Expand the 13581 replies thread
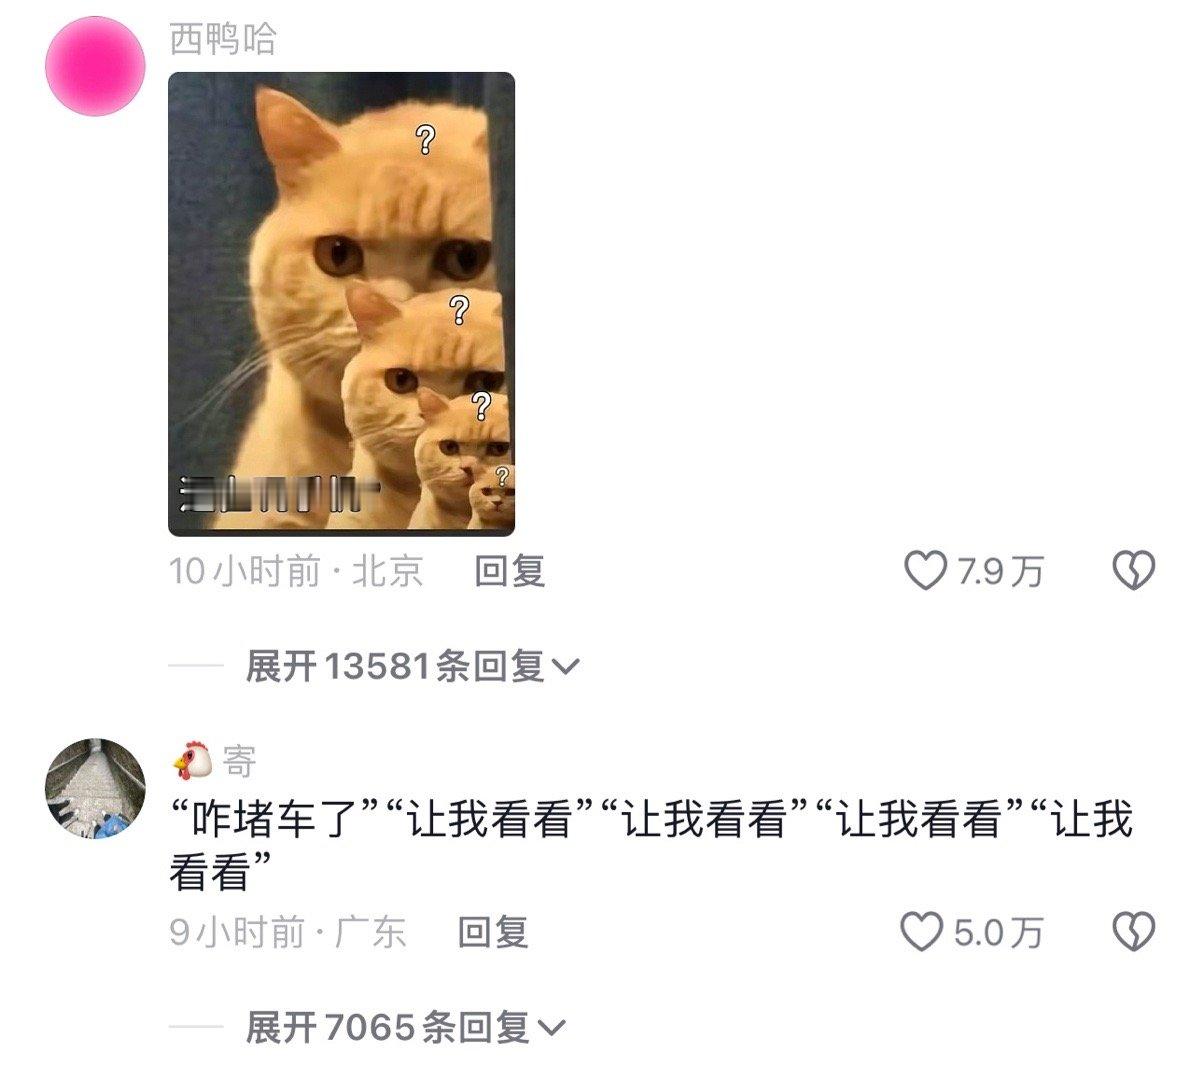This screenshot has width=1203, height=1080. point(412,665)
